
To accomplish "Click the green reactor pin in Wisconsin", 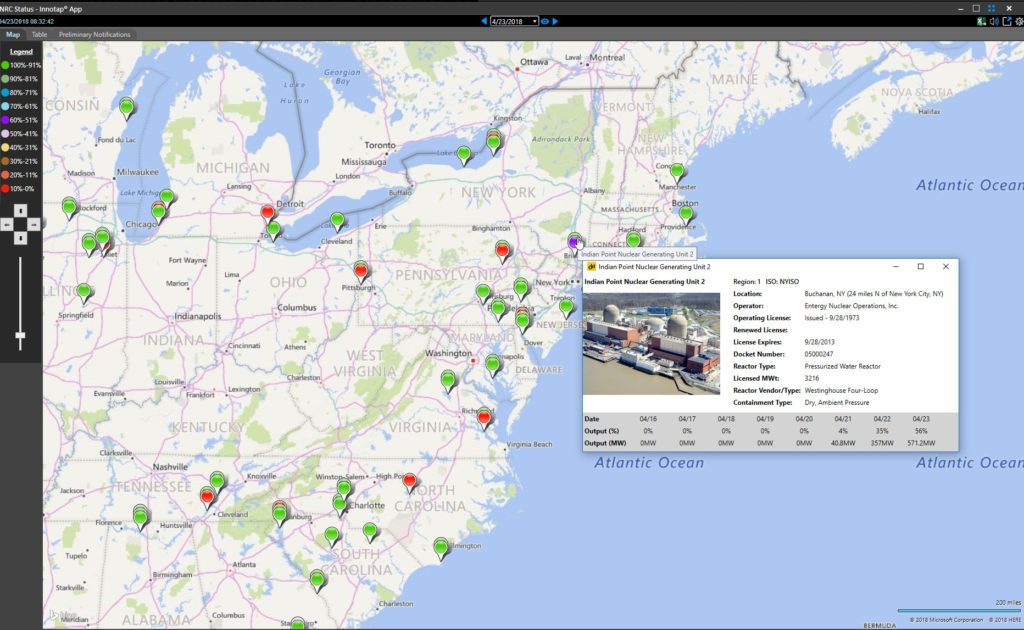I will pos(127,107).
